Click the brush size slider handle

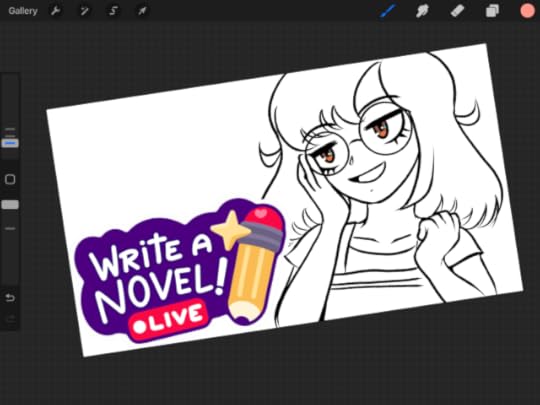[x=10, y=143]
